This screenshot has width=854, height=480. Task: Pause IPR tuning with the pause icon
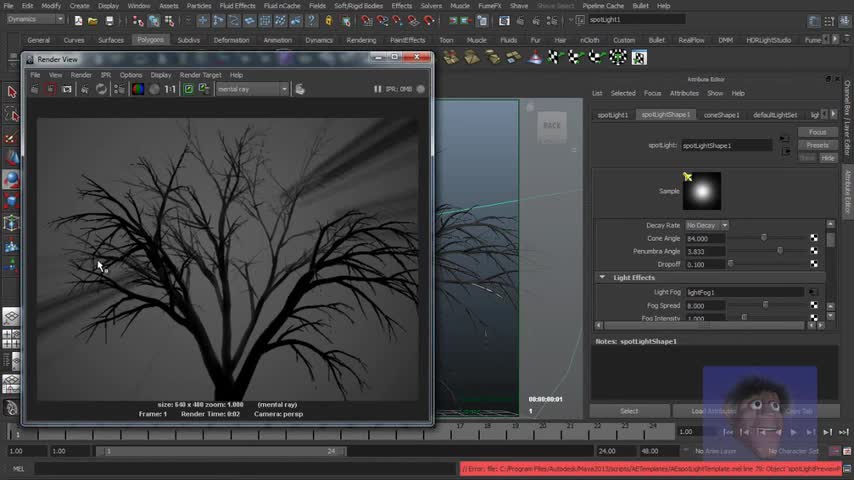click(x=378, y=89)
